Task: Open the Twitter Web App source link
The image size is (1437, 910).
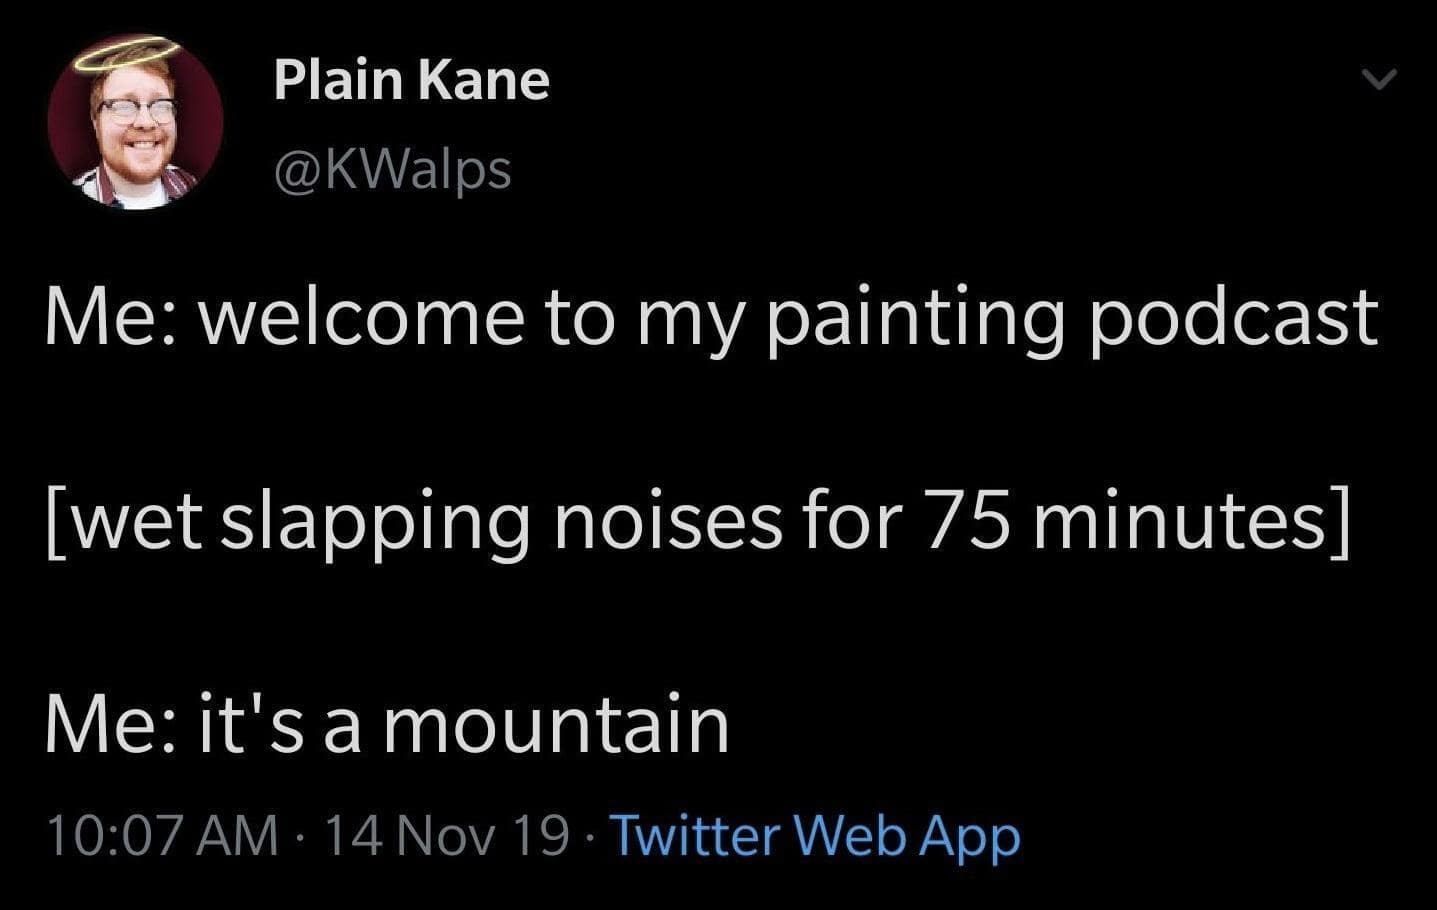Action: click(814, 836)
